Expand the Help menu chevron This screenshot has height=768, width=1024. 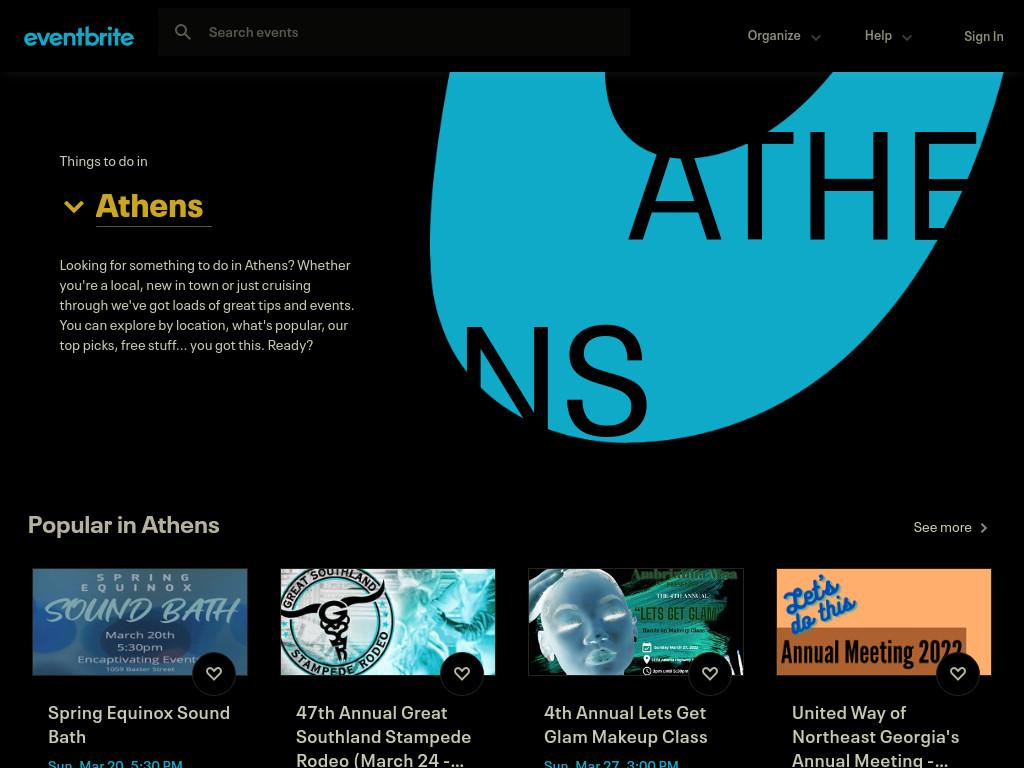[906, 37]
